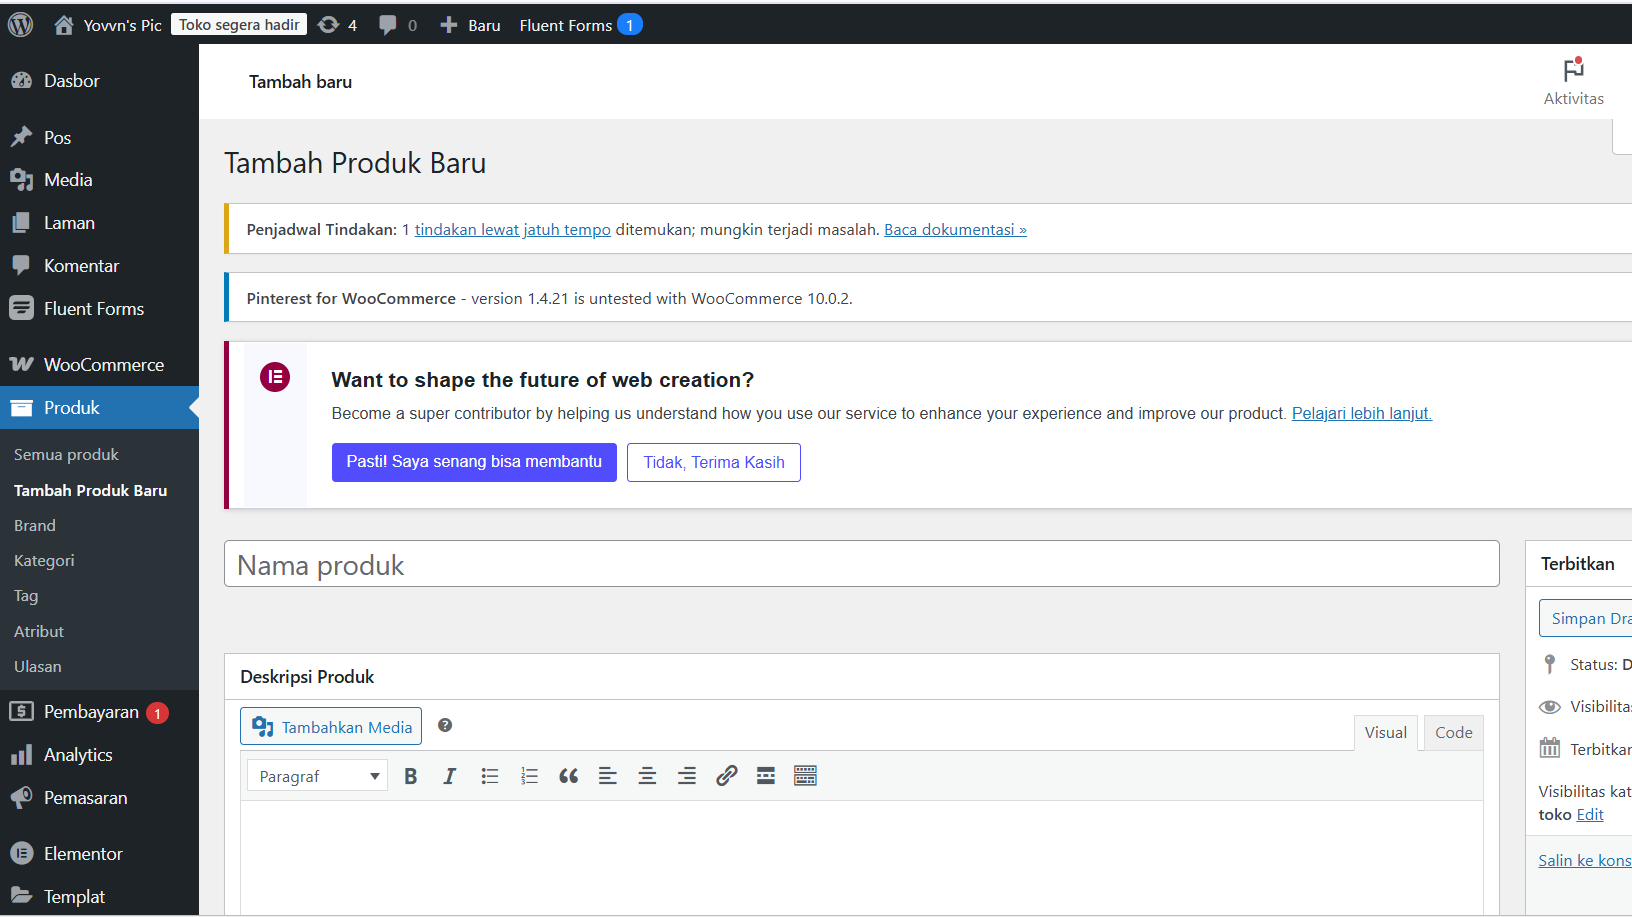Open the Aktivitas flag panel
Screen dimensions: 1632x917
coord(1573,81)
